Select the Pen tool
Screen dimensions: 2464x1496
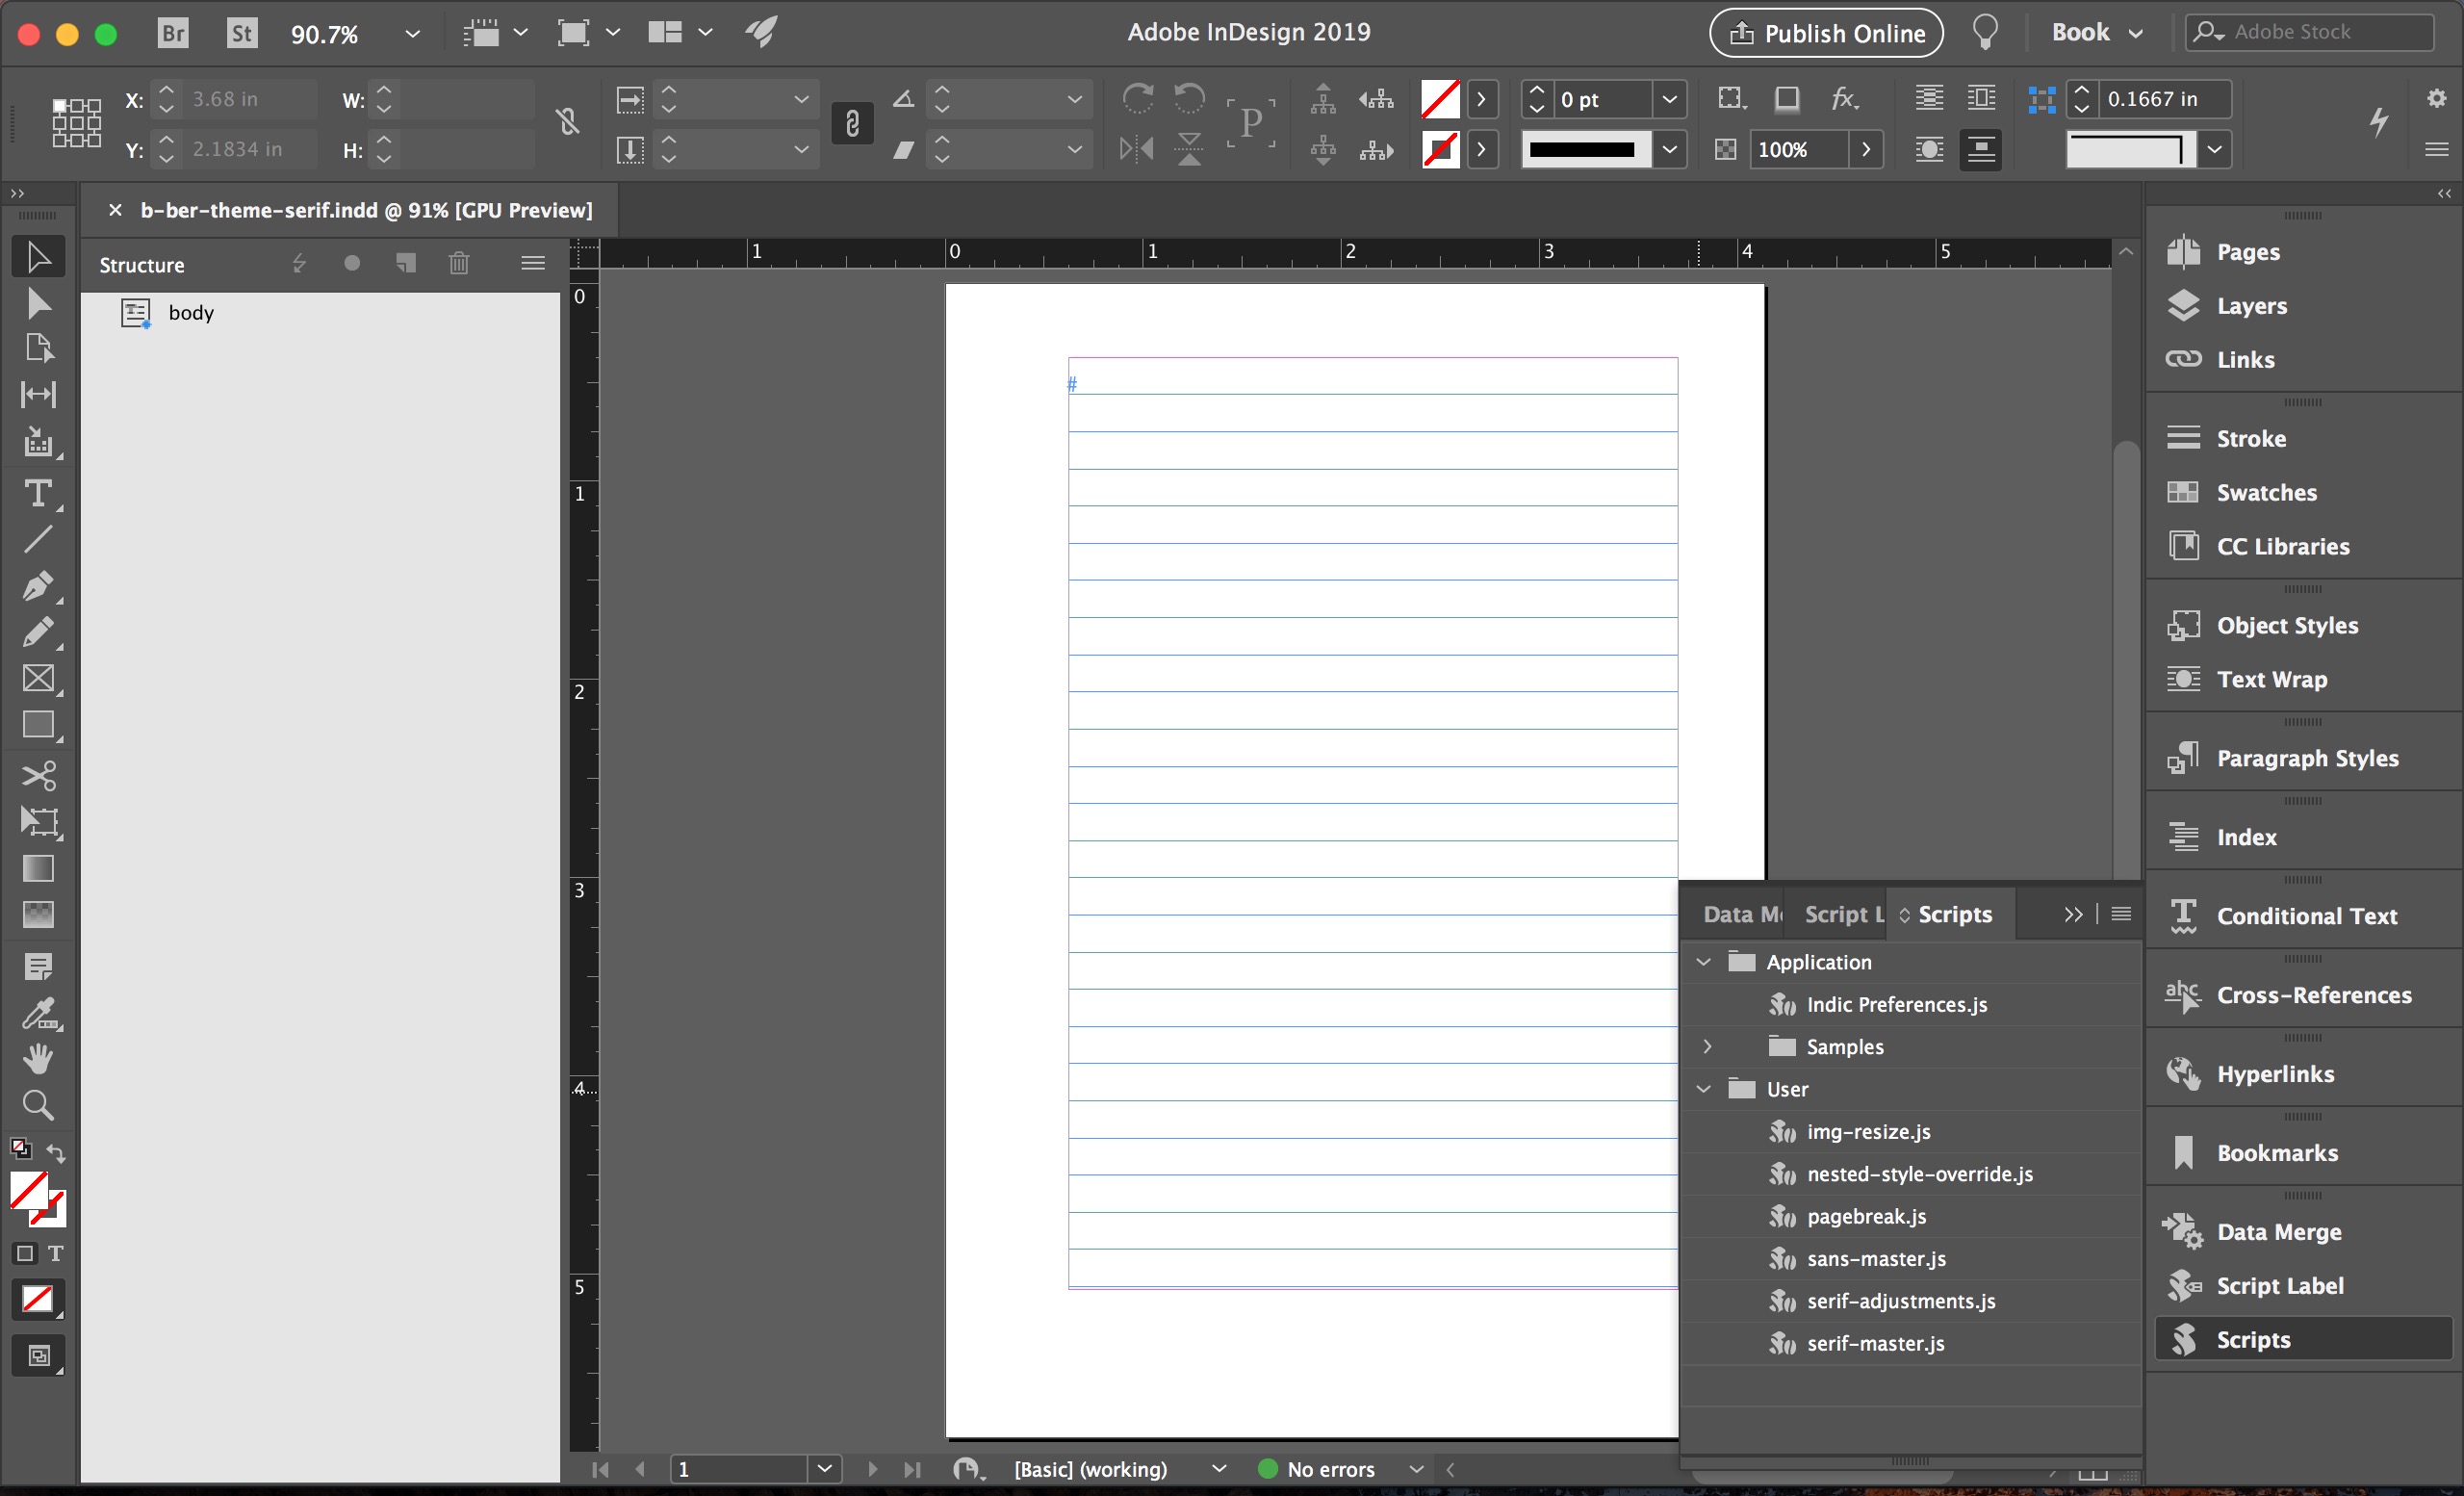click(38, 585)
